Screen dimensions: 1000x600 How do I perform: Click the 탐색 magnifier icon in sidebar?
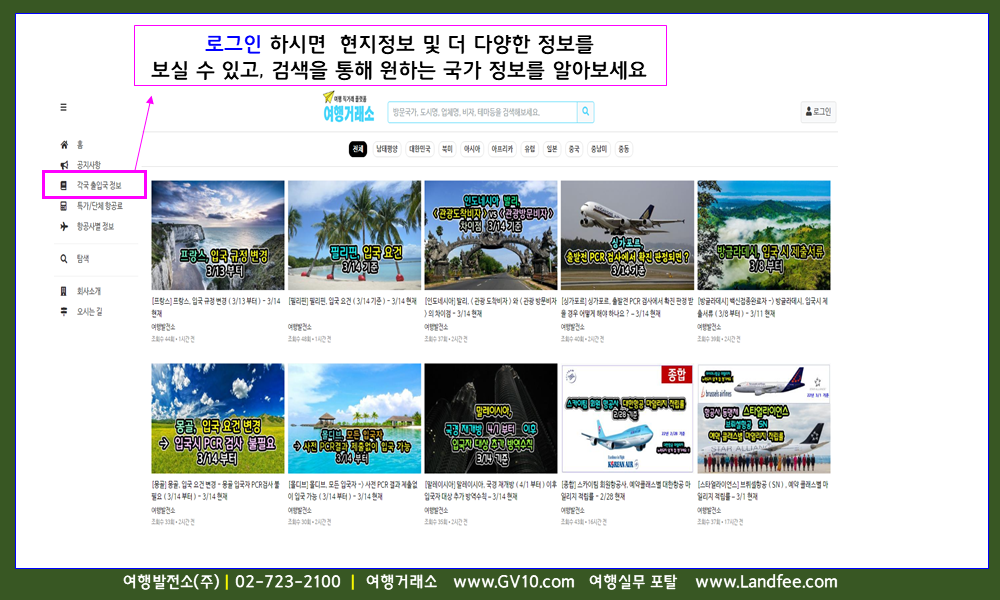click(x=64, y=259)
